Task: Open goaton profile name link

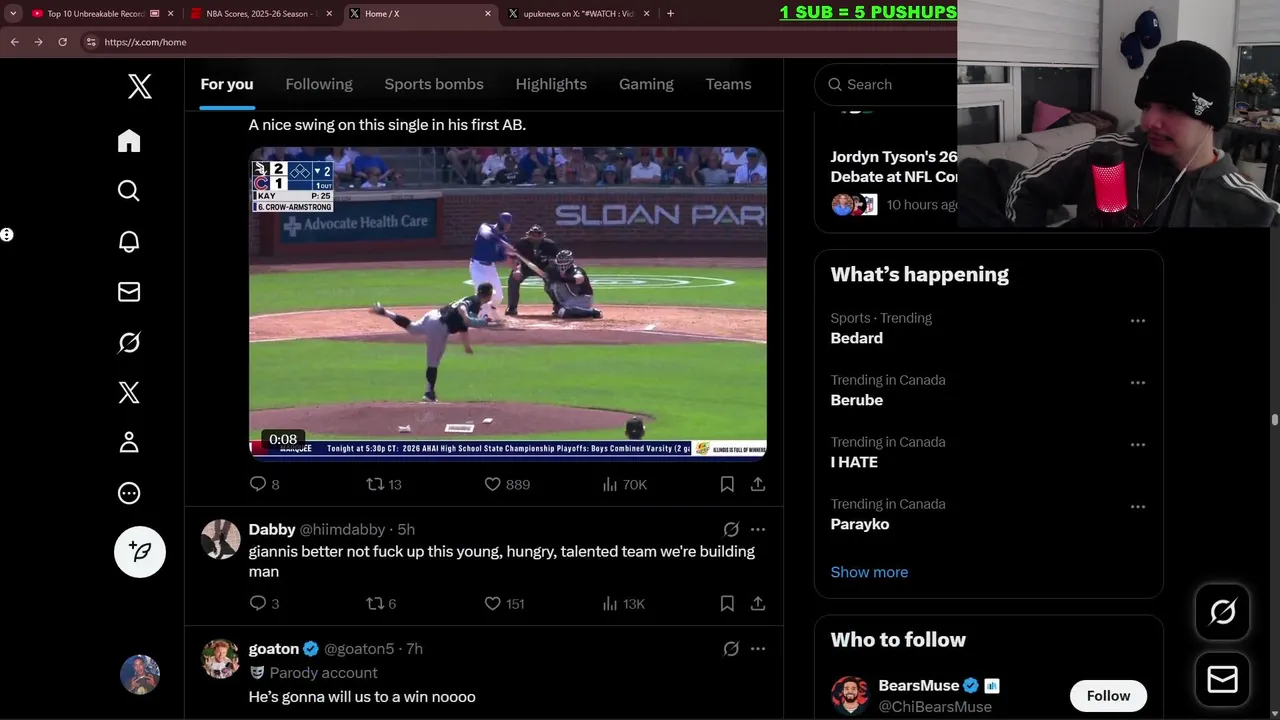Action: [x=274, y=648]
